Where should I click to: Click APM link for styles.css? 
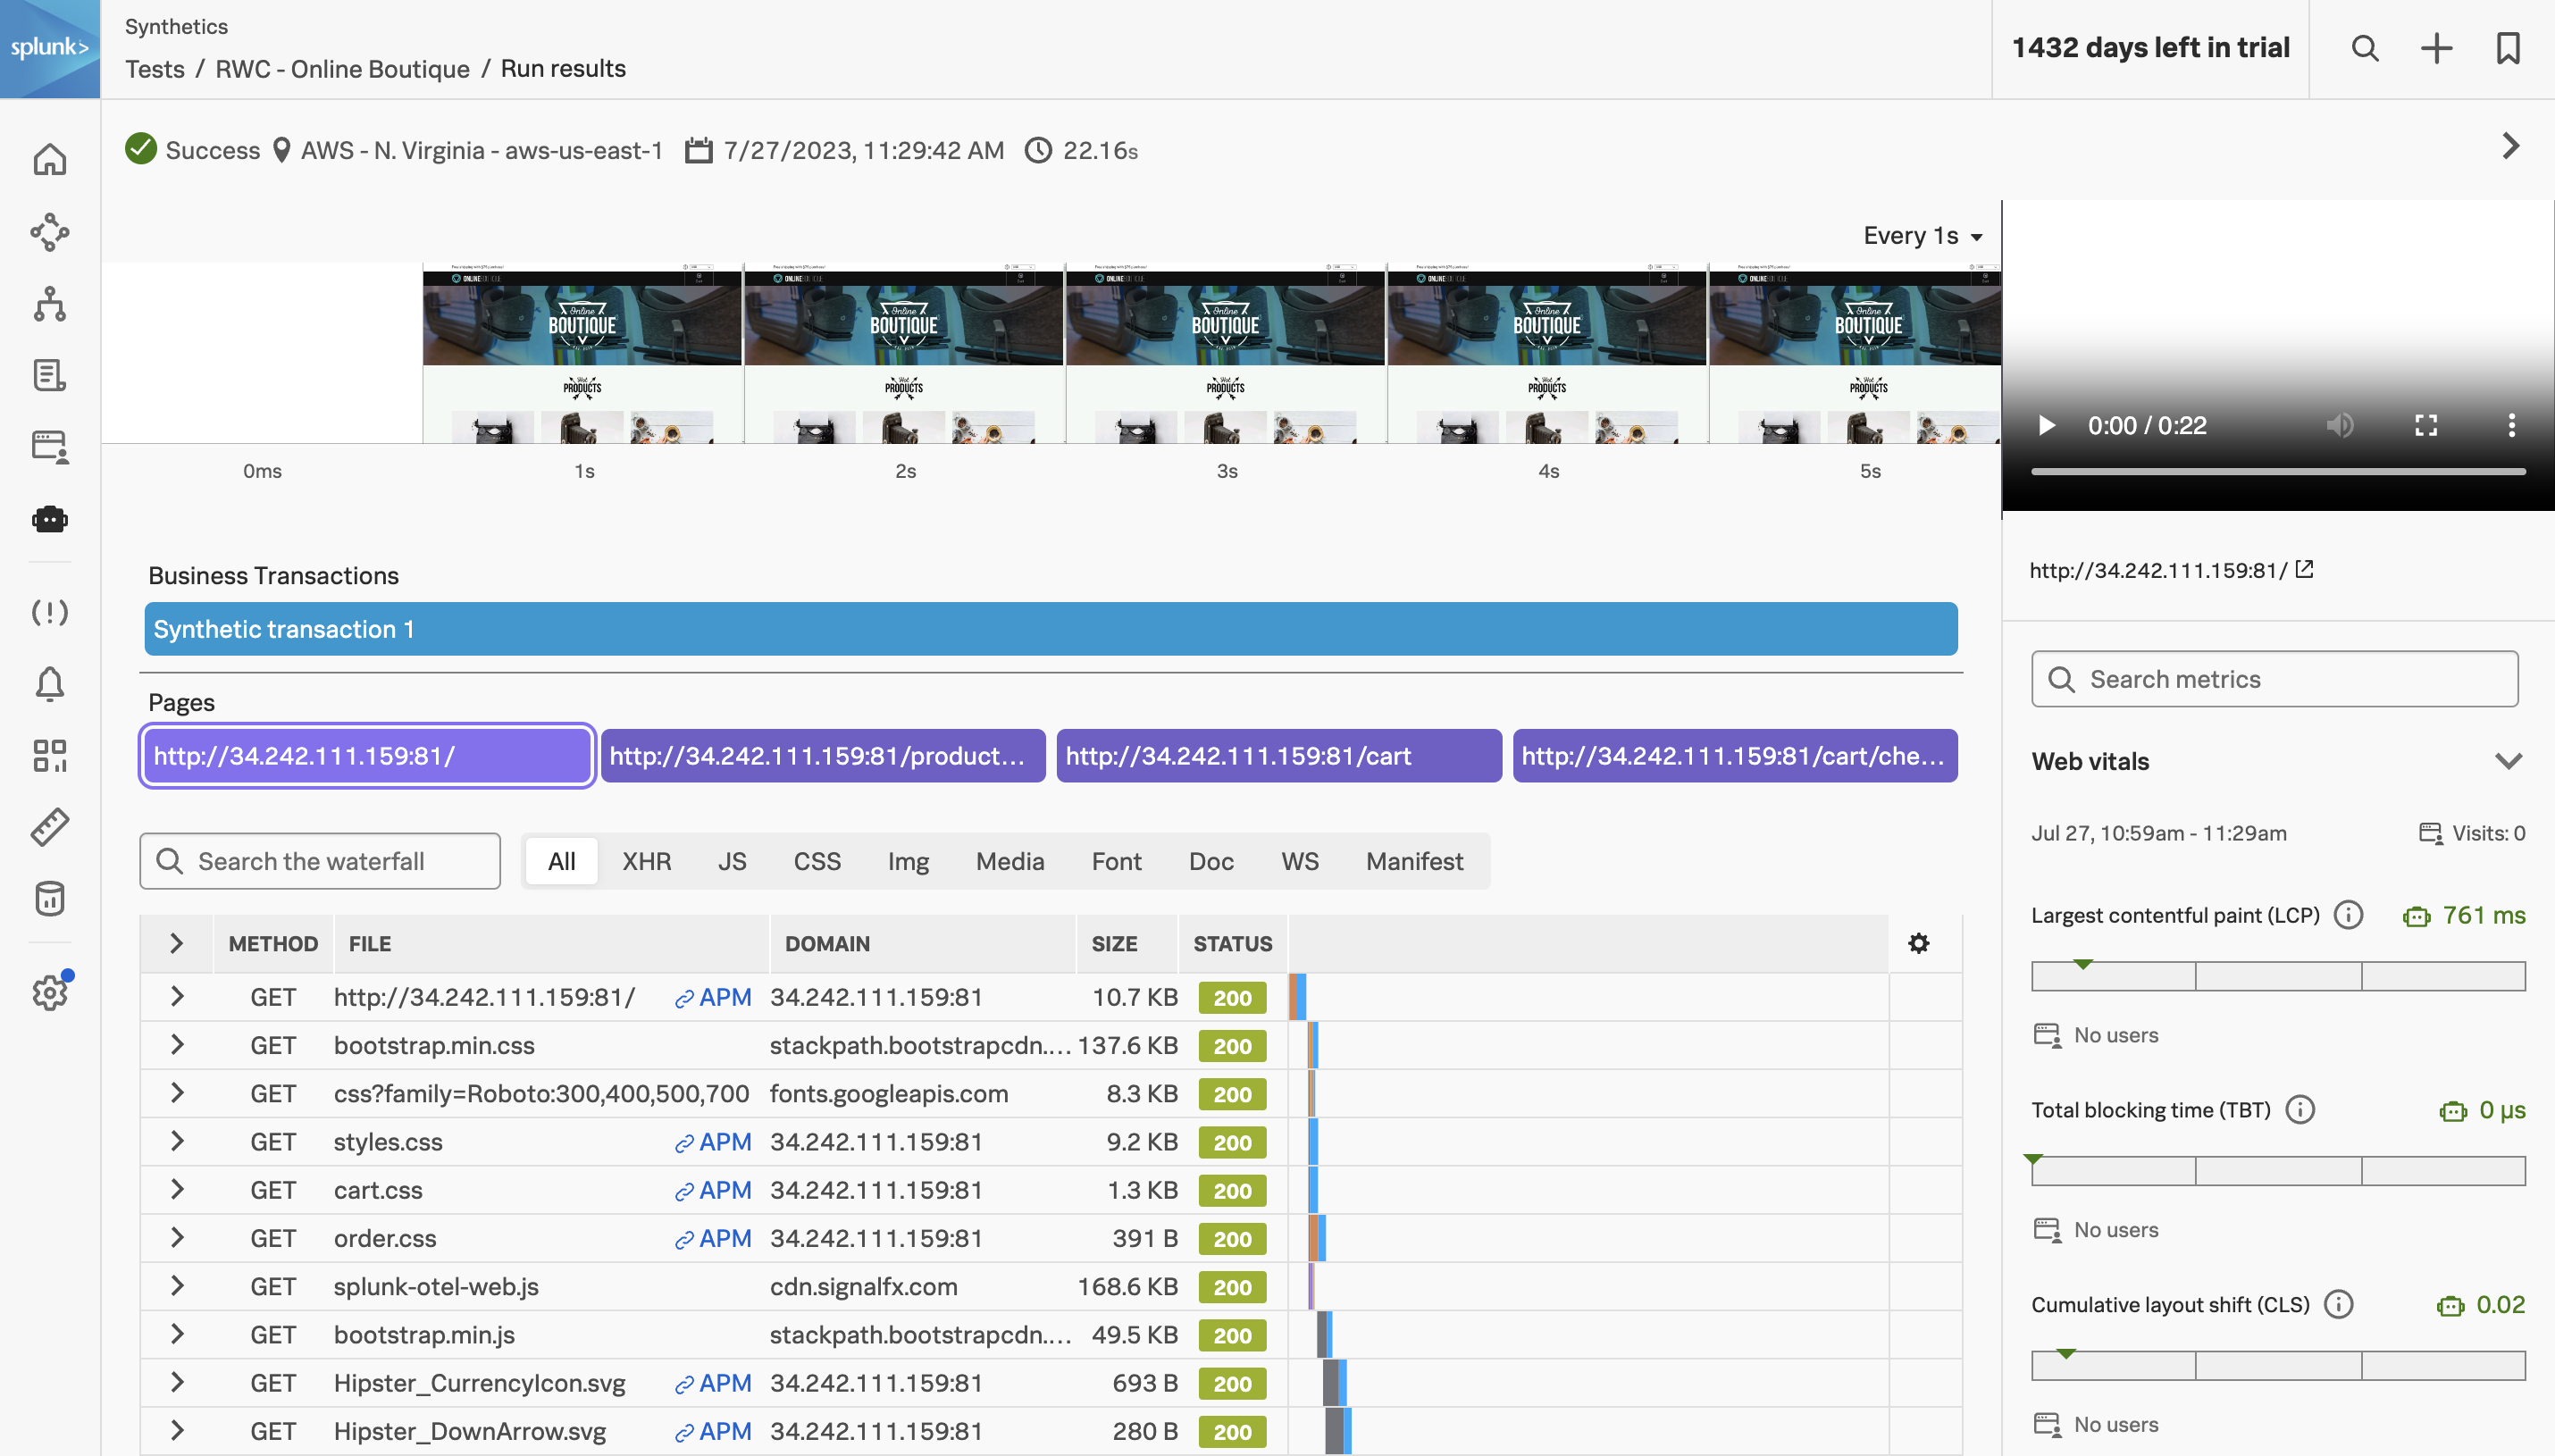tap(713, 1142)
